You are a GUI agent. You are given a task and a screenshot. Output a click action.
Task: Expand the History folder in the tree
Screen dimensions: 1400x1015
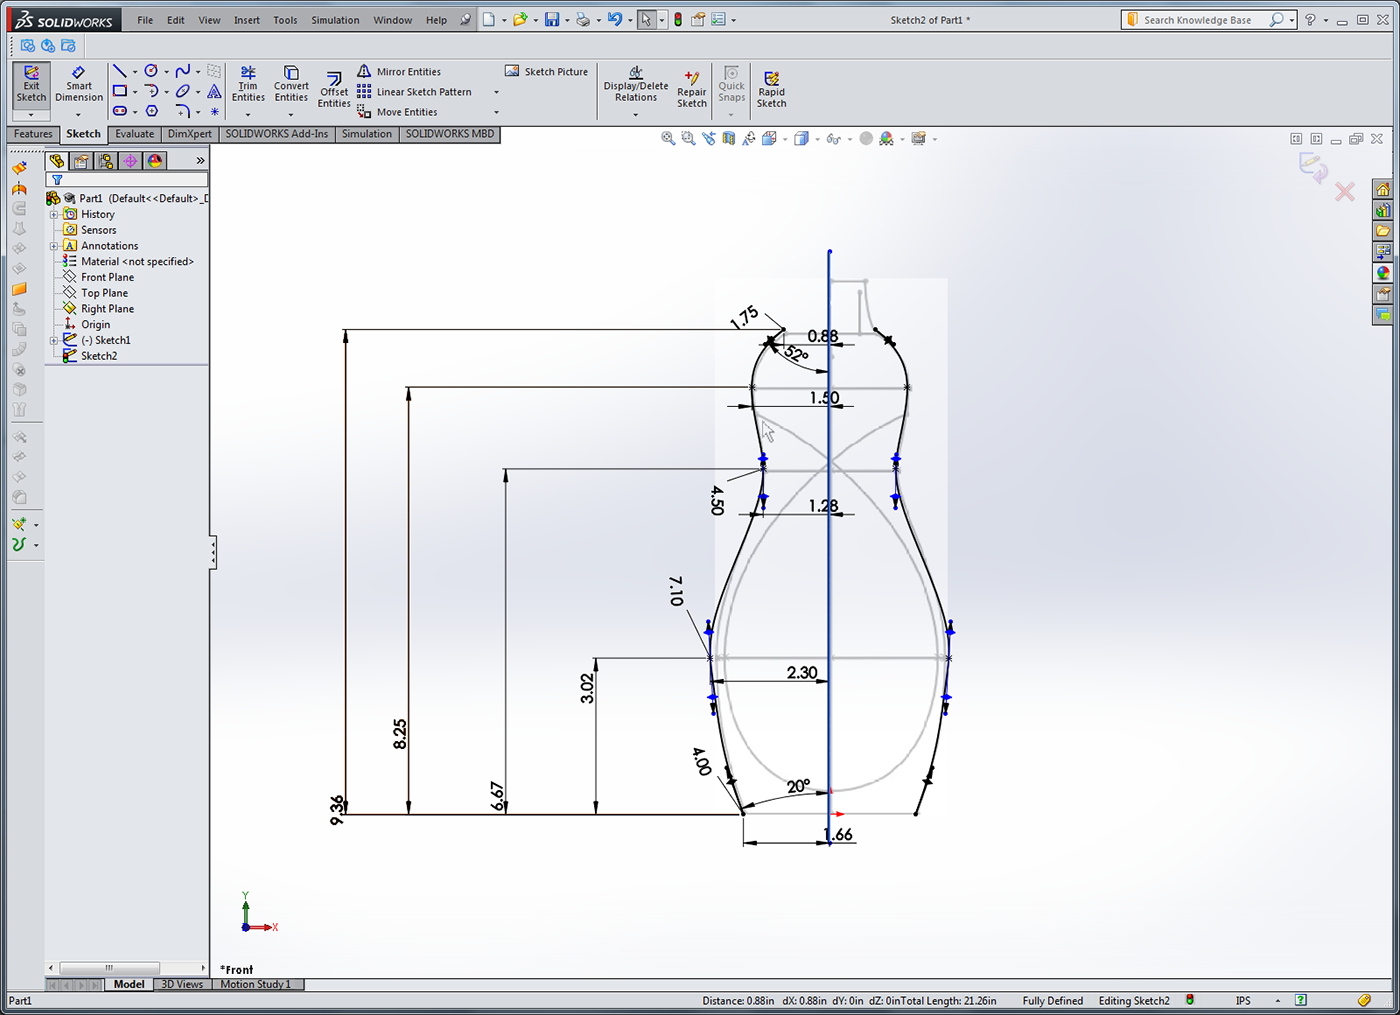tap(54, 214)
